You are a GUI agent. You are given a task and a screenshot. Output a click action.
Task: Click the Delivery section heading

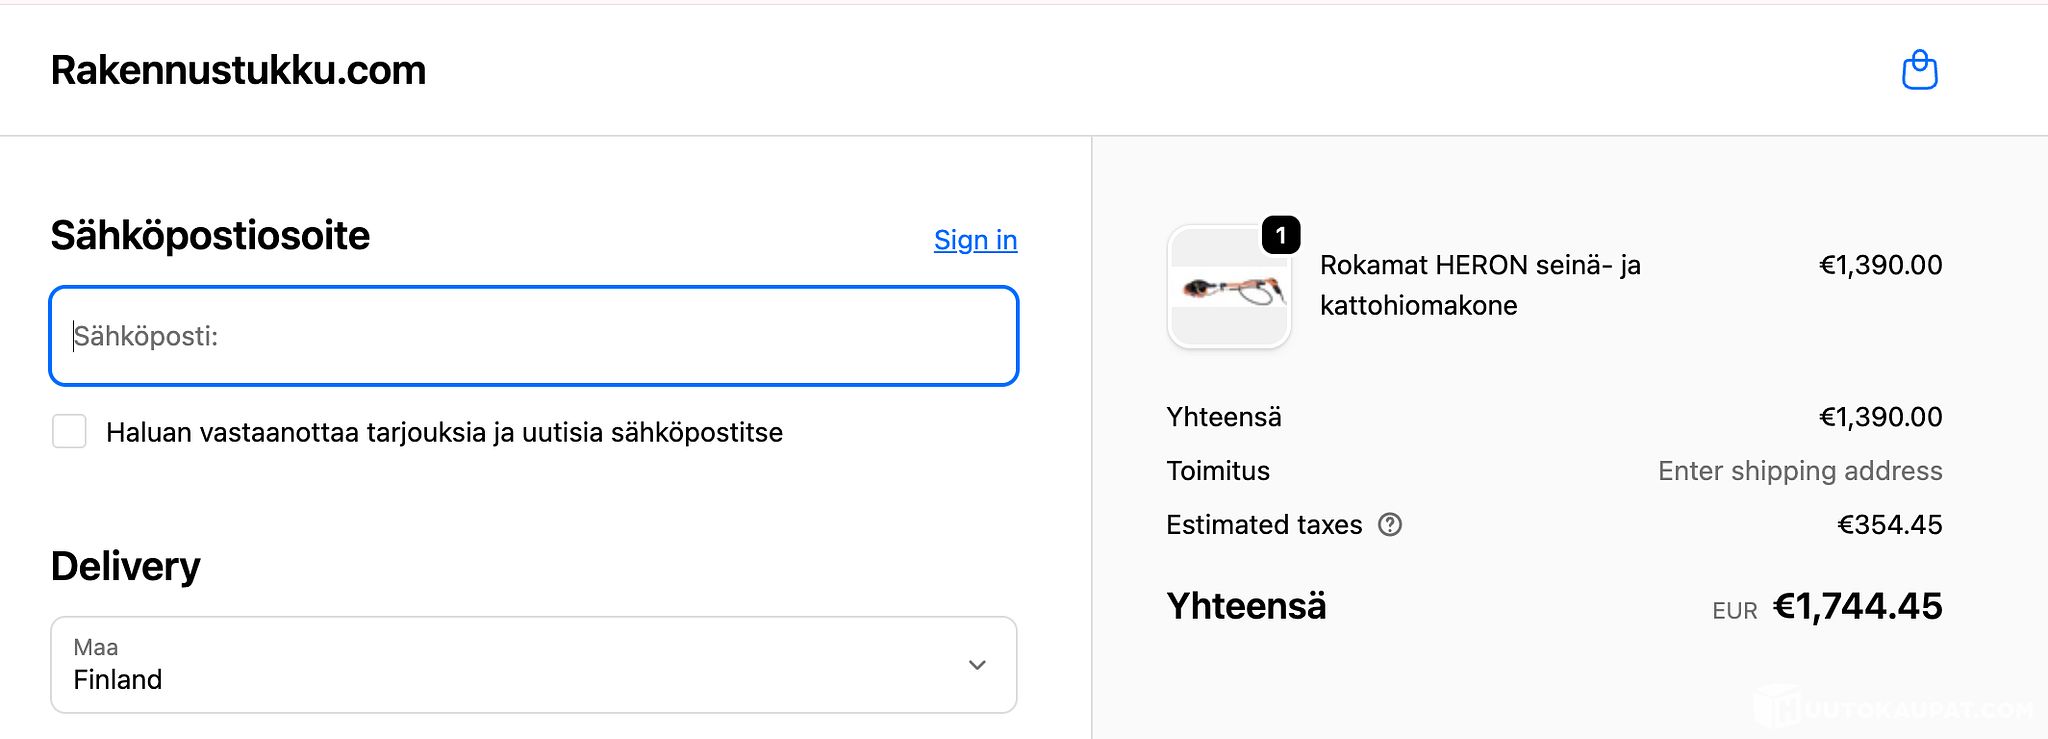126,566
